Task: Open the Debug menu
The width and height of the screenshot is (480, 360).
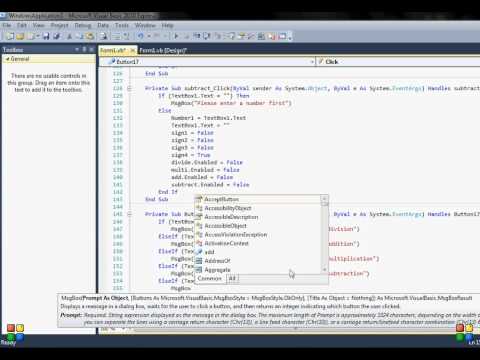Action: pos(83,25)
